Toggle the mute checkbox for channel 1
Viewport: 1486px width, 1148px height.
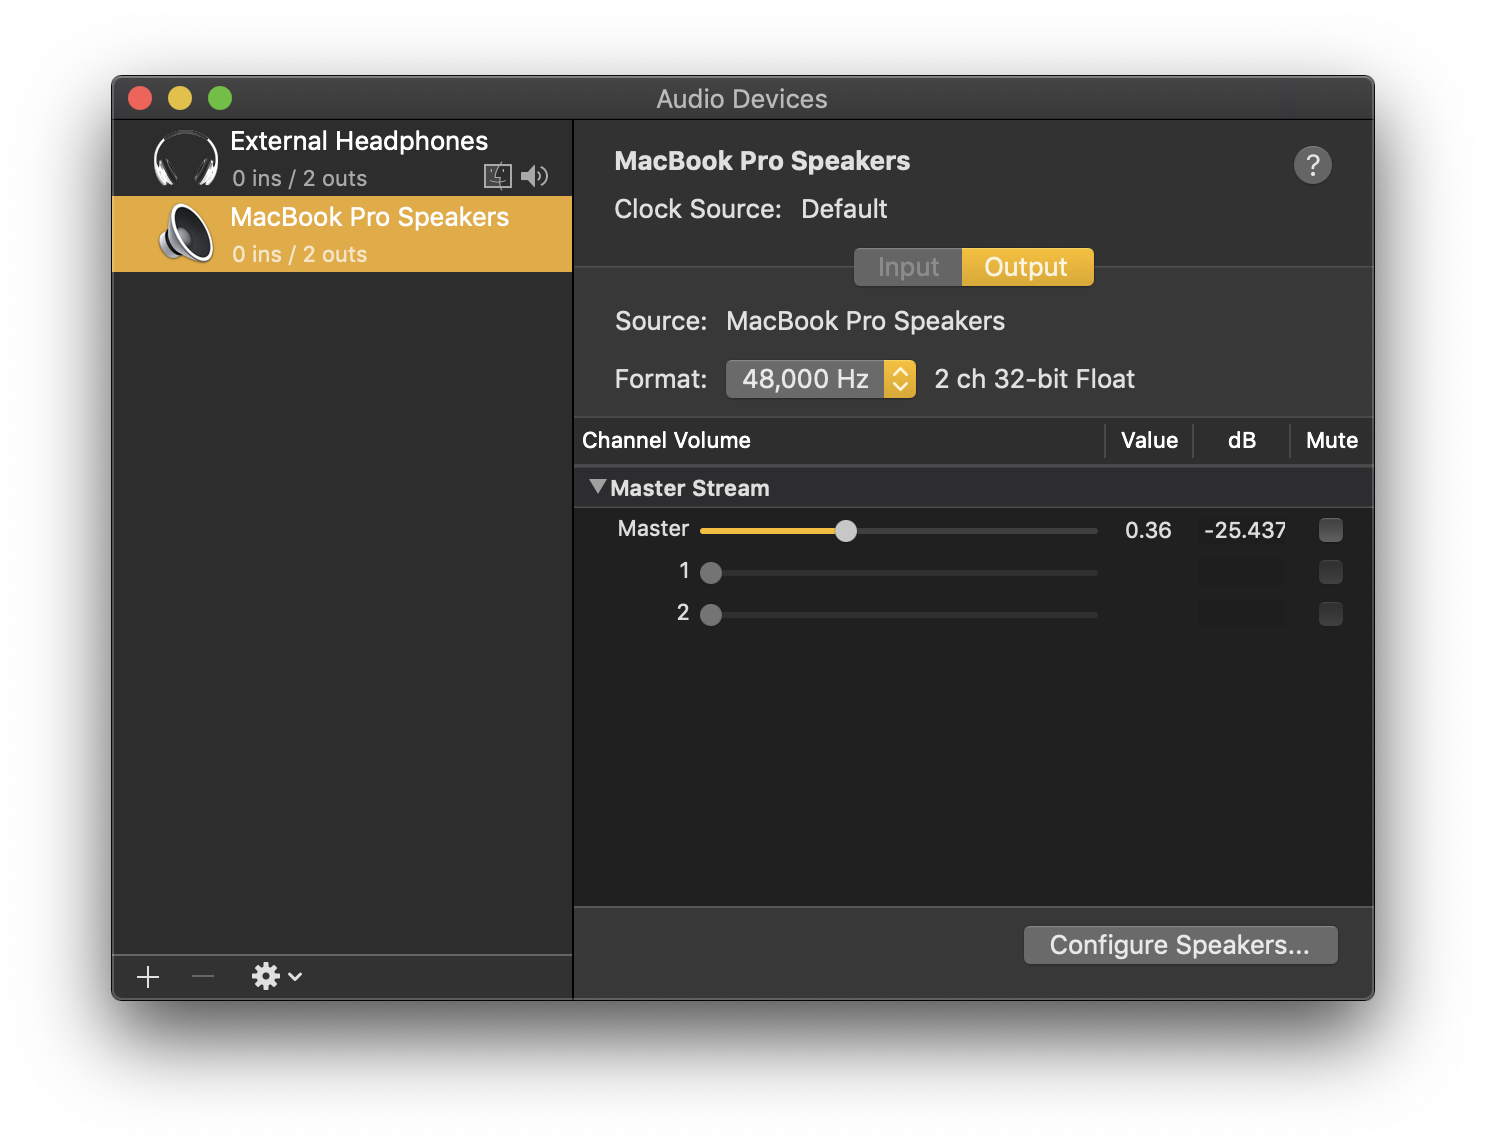coord(1331,572)
